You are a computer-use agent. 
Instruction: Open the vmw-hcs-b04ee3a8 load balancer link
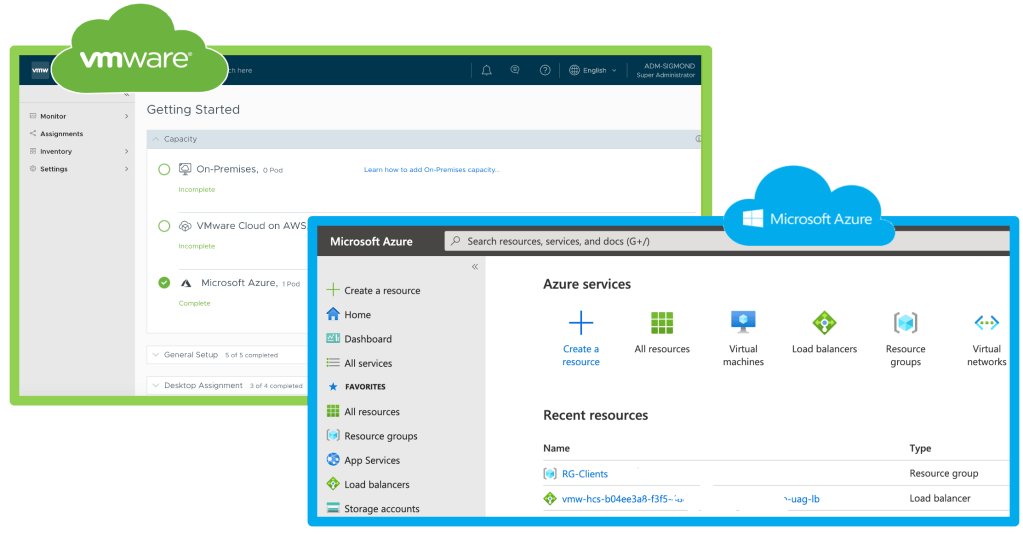(623, 499)
